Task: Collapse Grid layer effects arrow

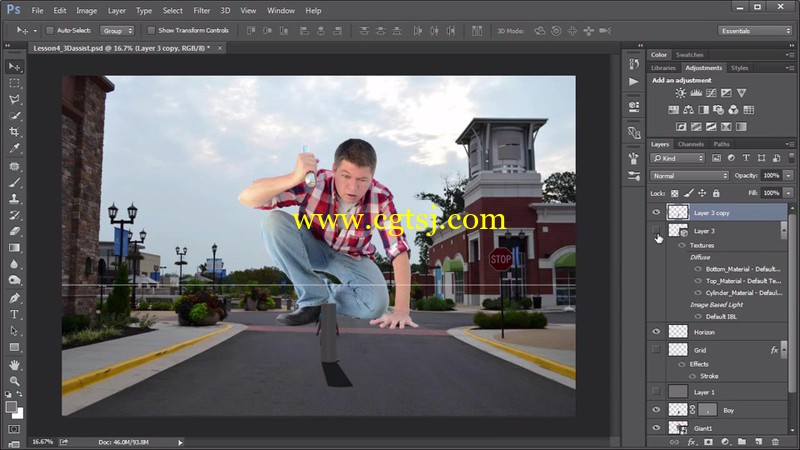Action: point(784,349)
